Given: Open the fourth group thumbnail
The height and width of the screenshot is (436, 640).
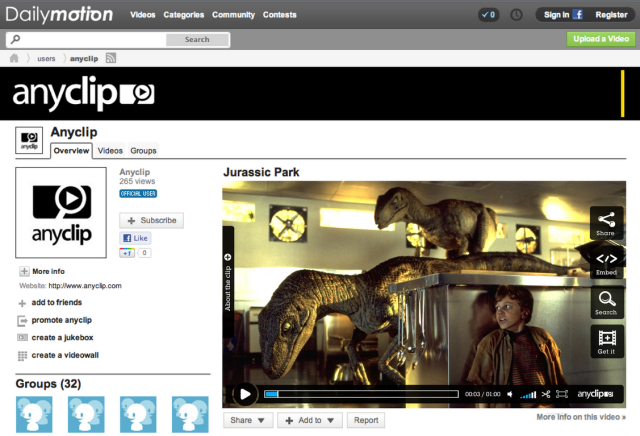Looking at the screenshot, I should pyautogui.click(x=190, y=414).
